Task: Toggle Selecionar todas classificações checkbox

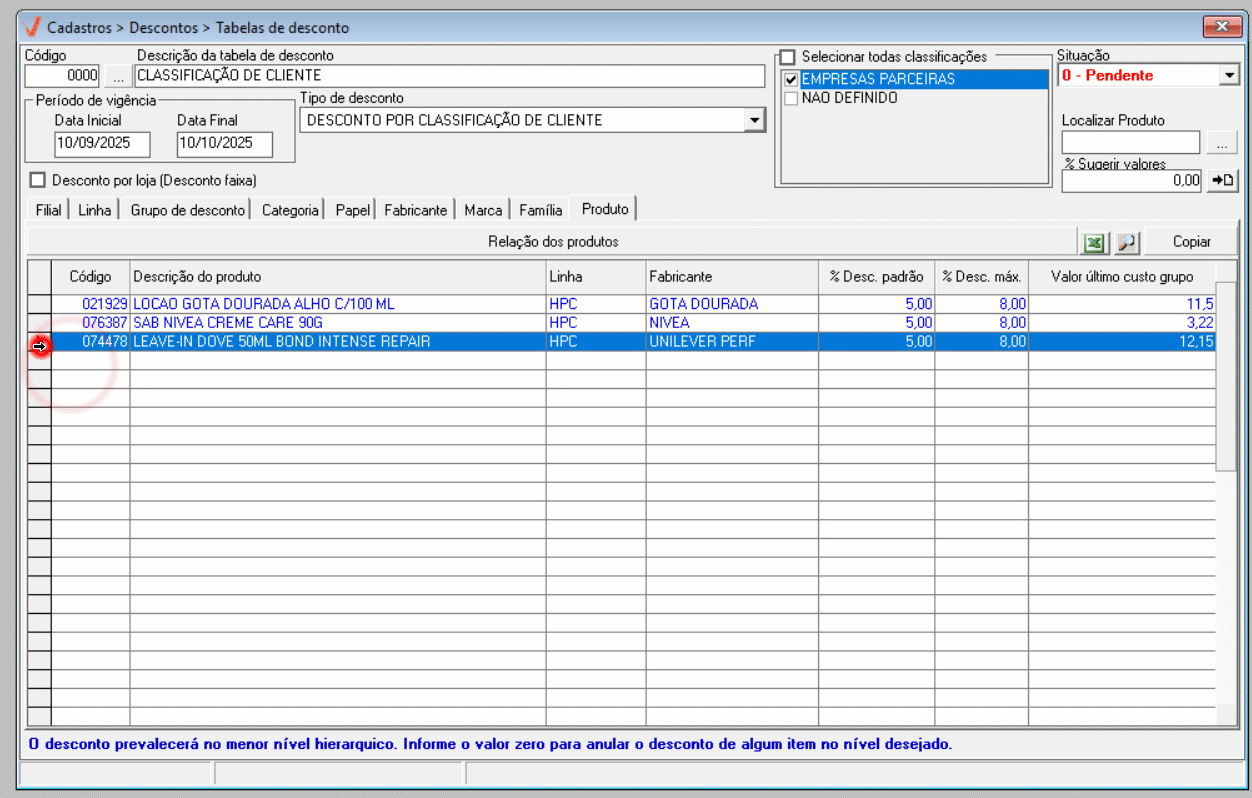Action: point(788,57)
